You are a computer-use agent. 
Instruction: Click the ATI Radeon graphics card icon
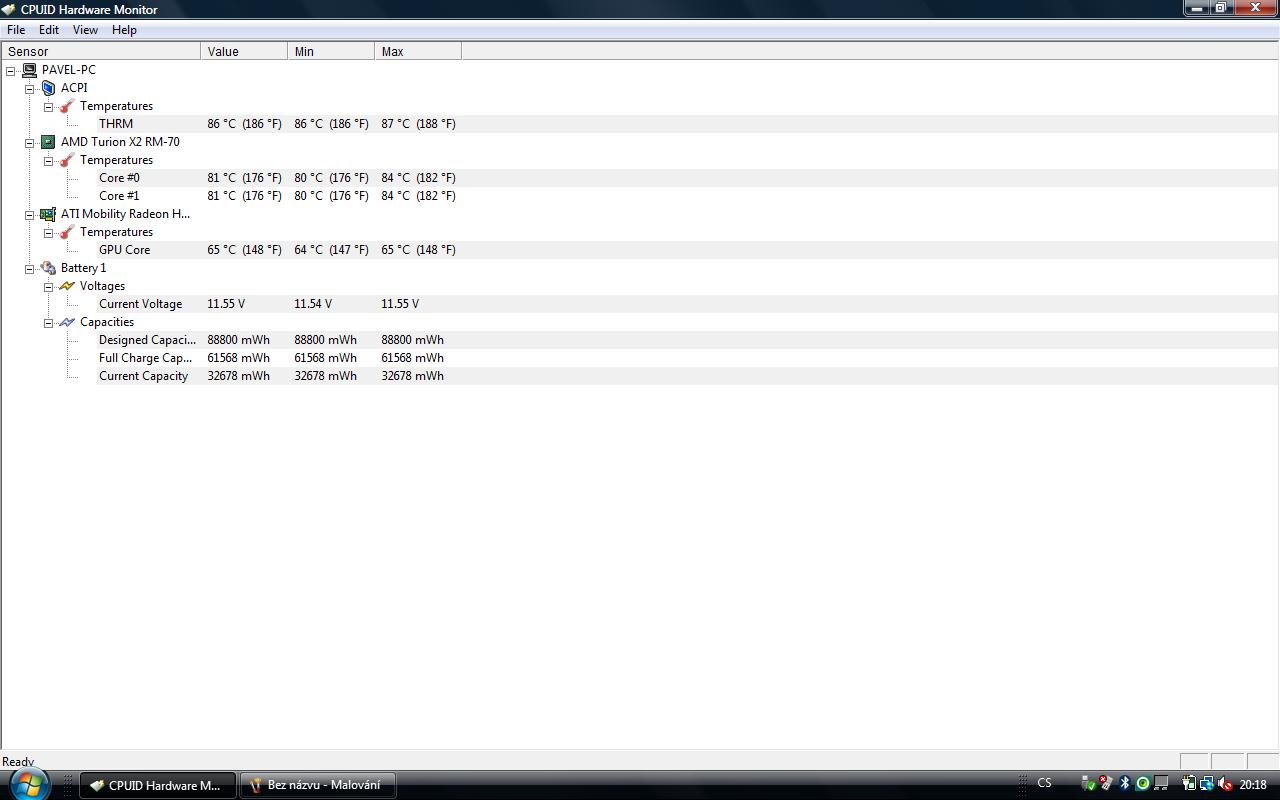(x=48, y=214)
